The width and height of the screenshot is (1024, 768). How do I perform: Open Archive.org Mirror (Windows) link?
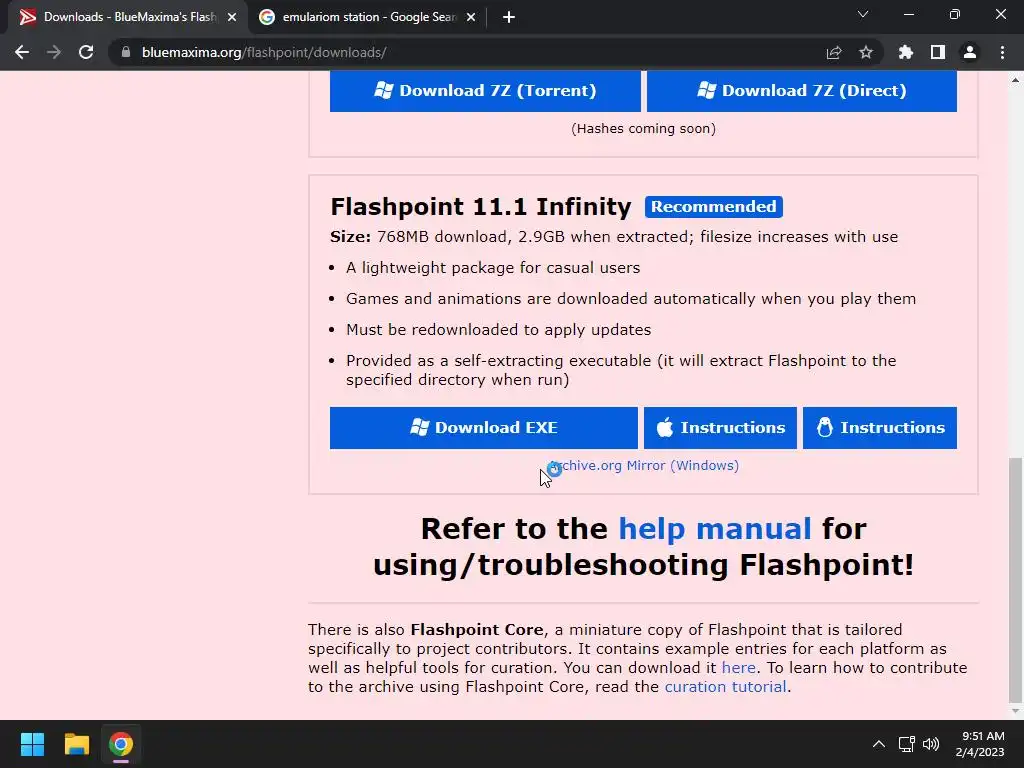tap(643, 466)
